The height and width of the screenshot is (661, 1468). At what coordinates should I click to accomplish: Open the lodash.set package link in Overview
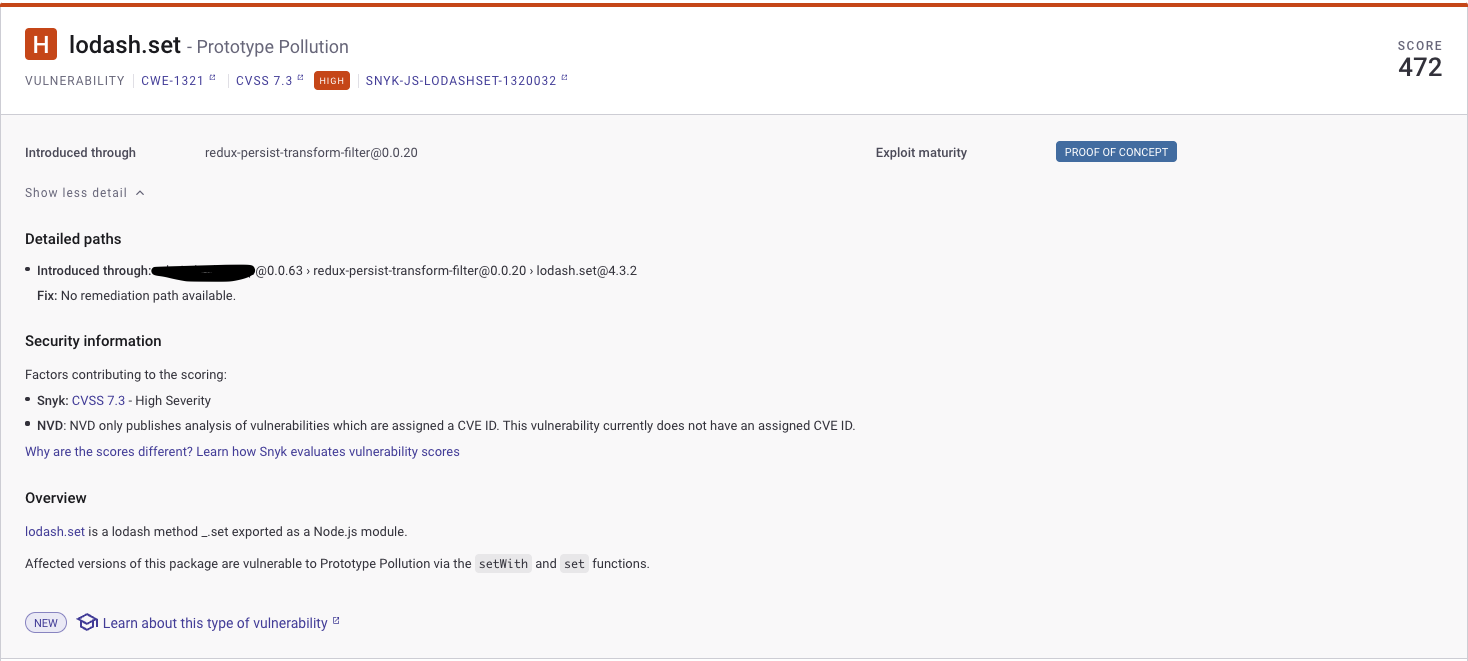click(54, 531)
